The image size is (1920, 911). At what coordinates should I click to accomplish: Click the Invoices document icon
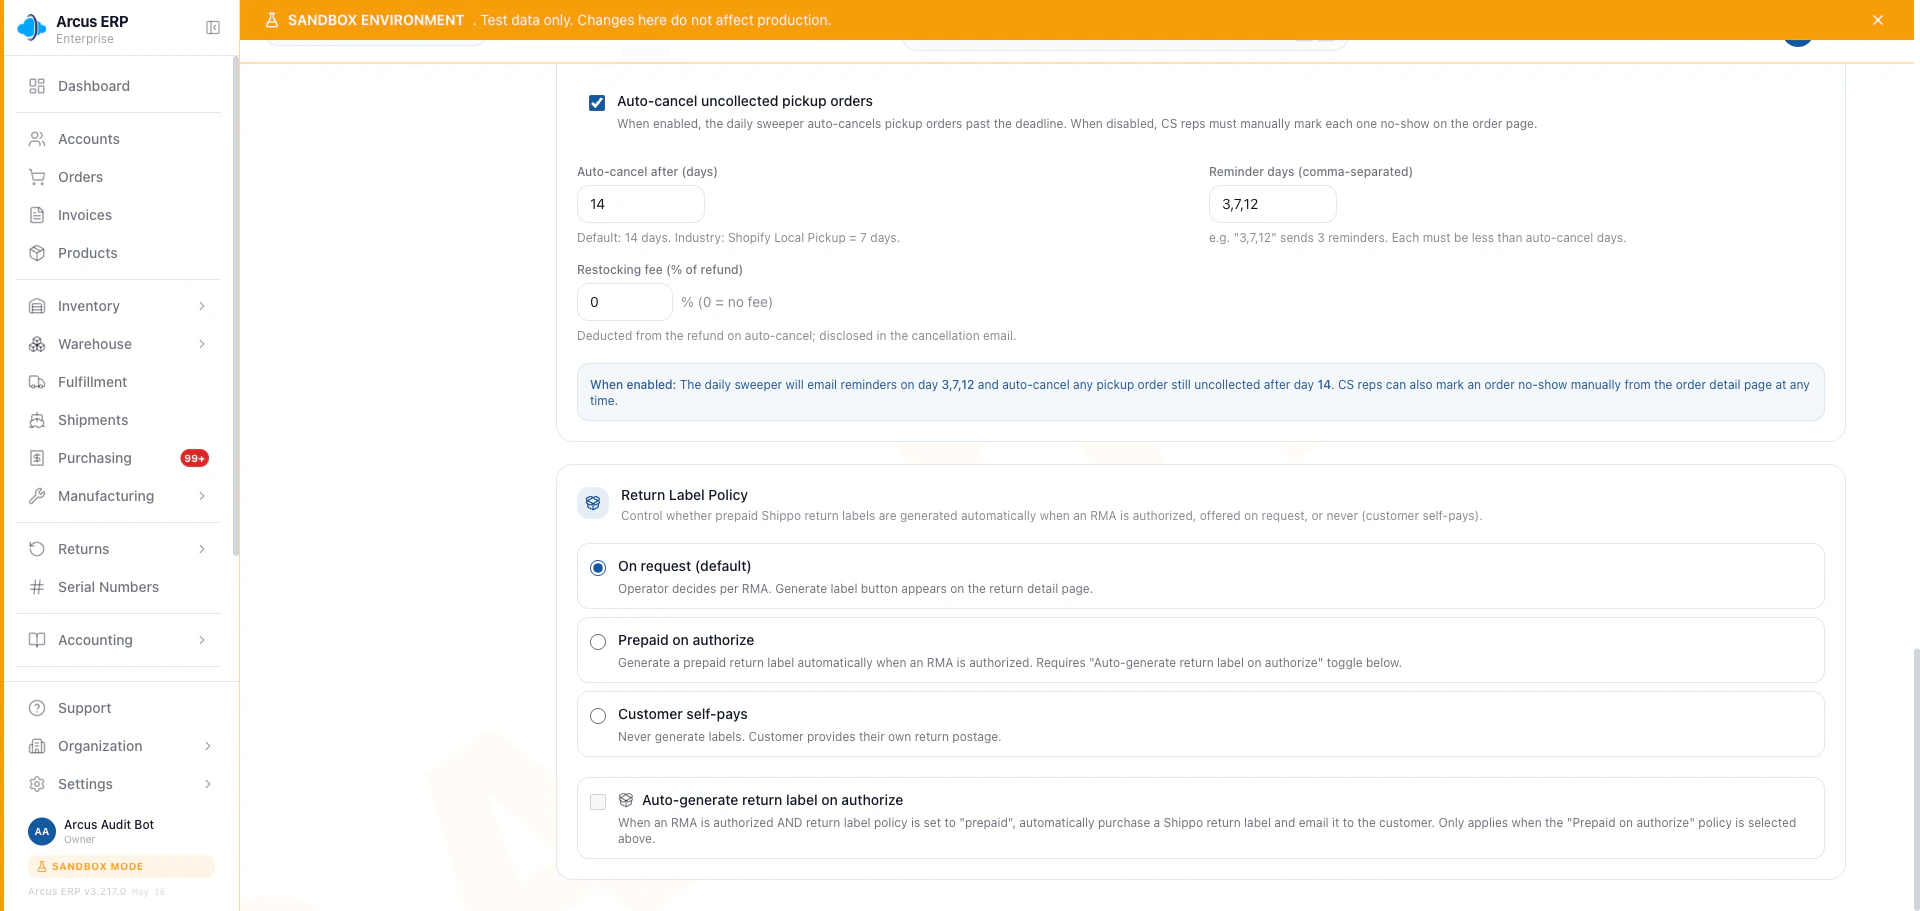point(37,215)
